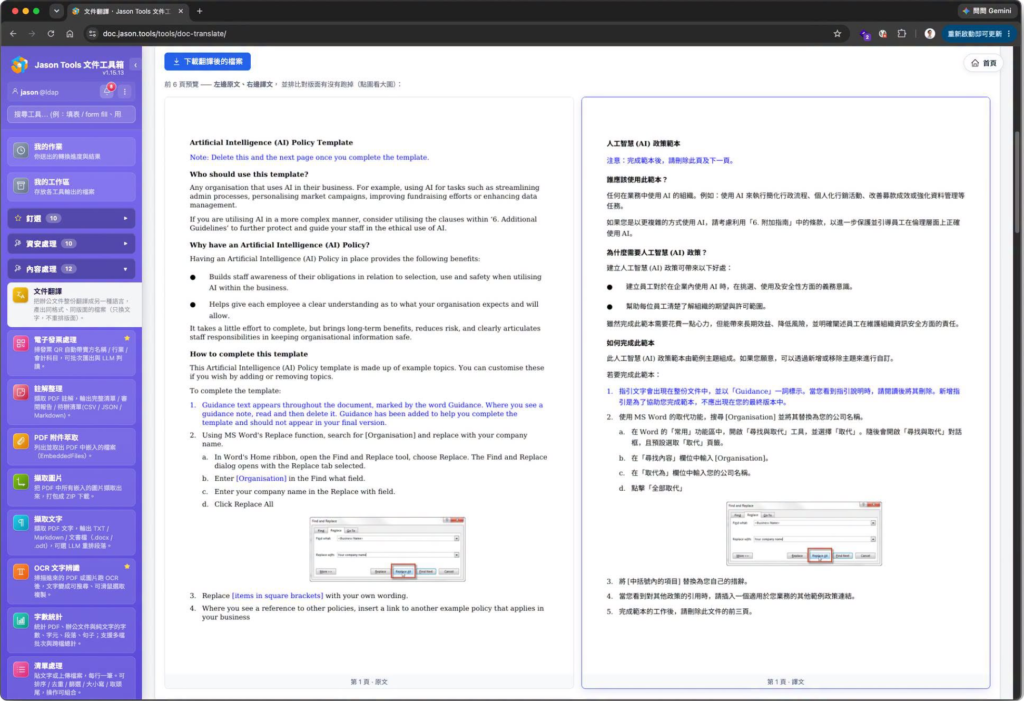Expand the 釘選 pinned section
The image size is (1024, 701).
[x=72, y=218]
